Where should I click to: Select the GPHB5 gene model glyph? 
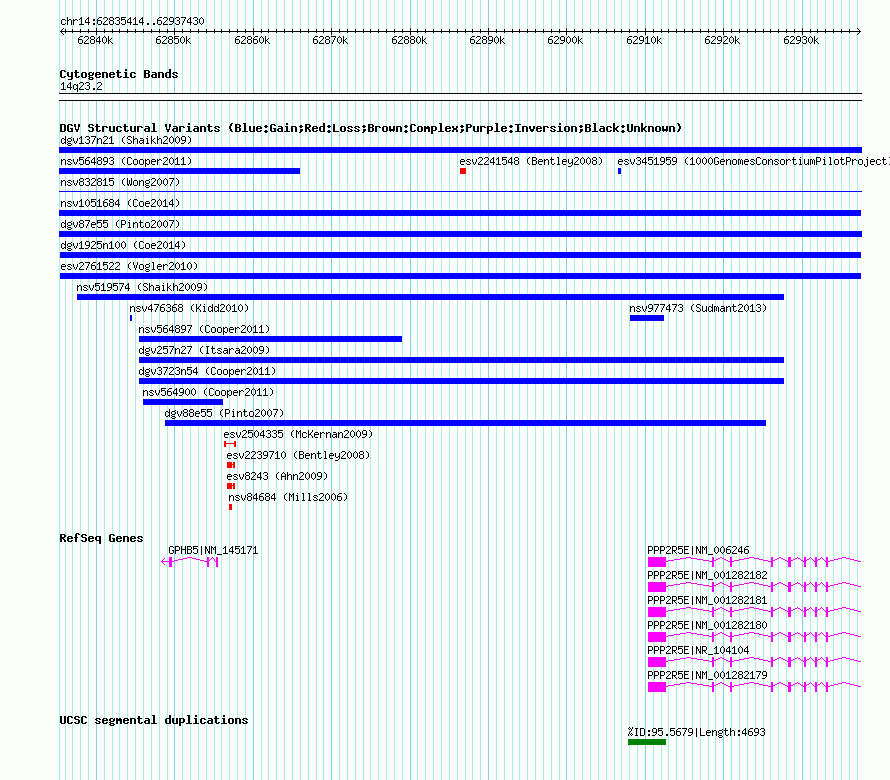pos(190,562)
